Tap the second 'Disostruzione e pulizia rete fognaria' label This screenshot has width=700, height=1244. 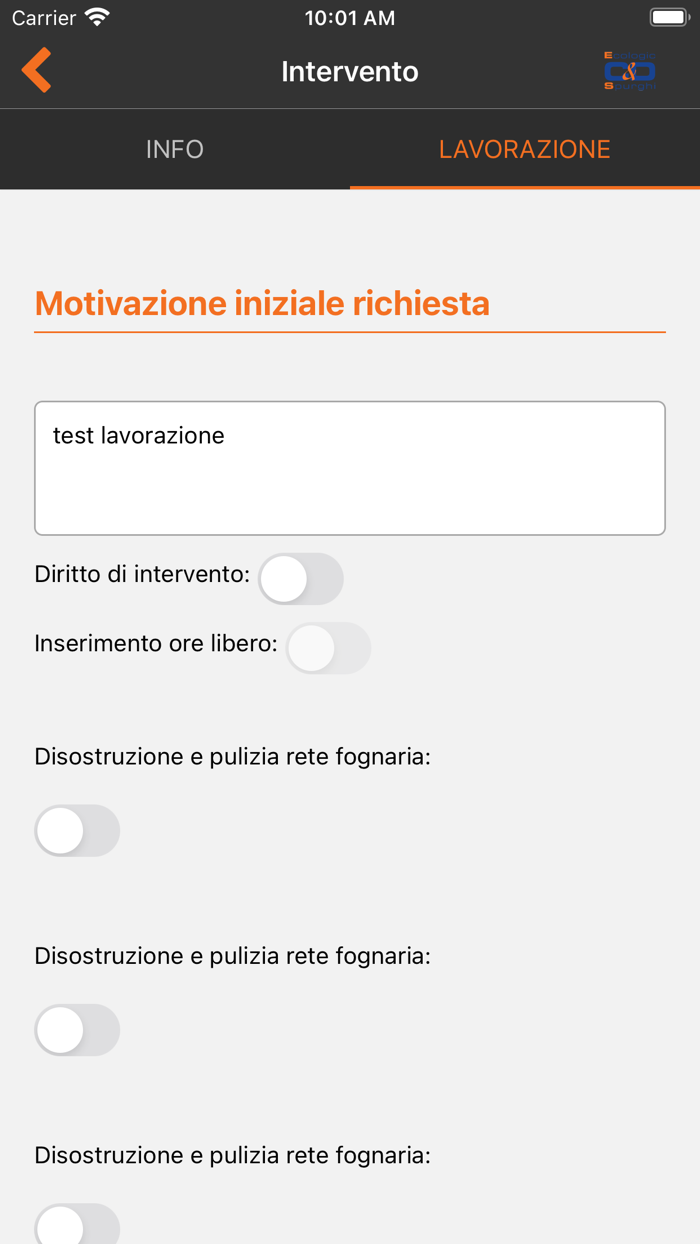(232, 955)
